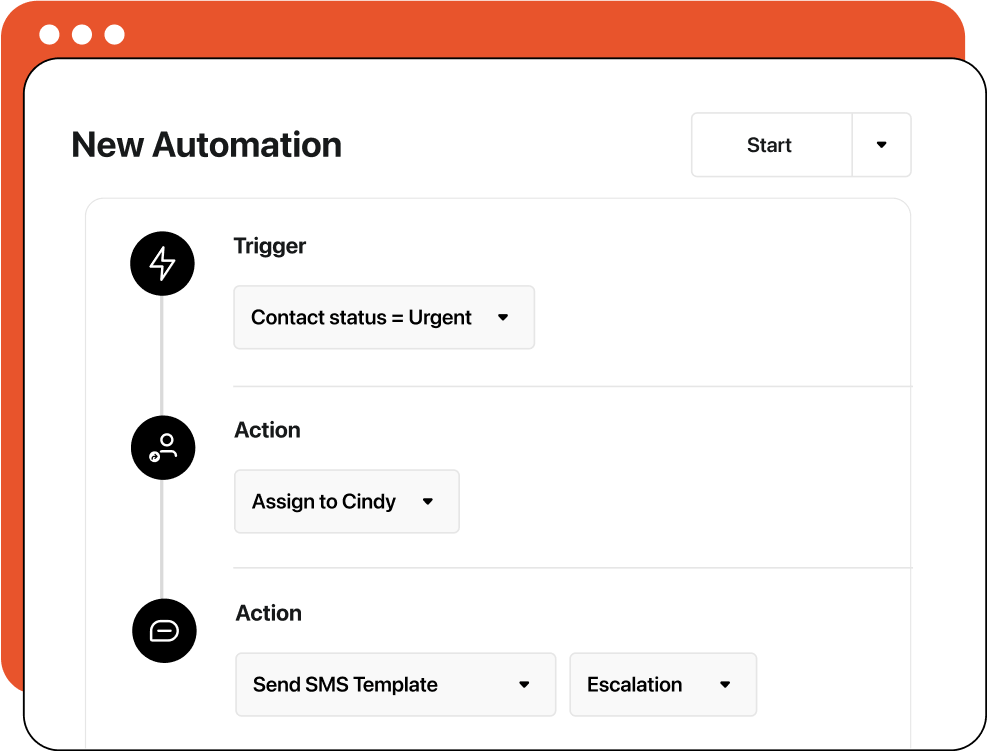Click the first white window dot

pyautogui.click(x=49, y=34)
